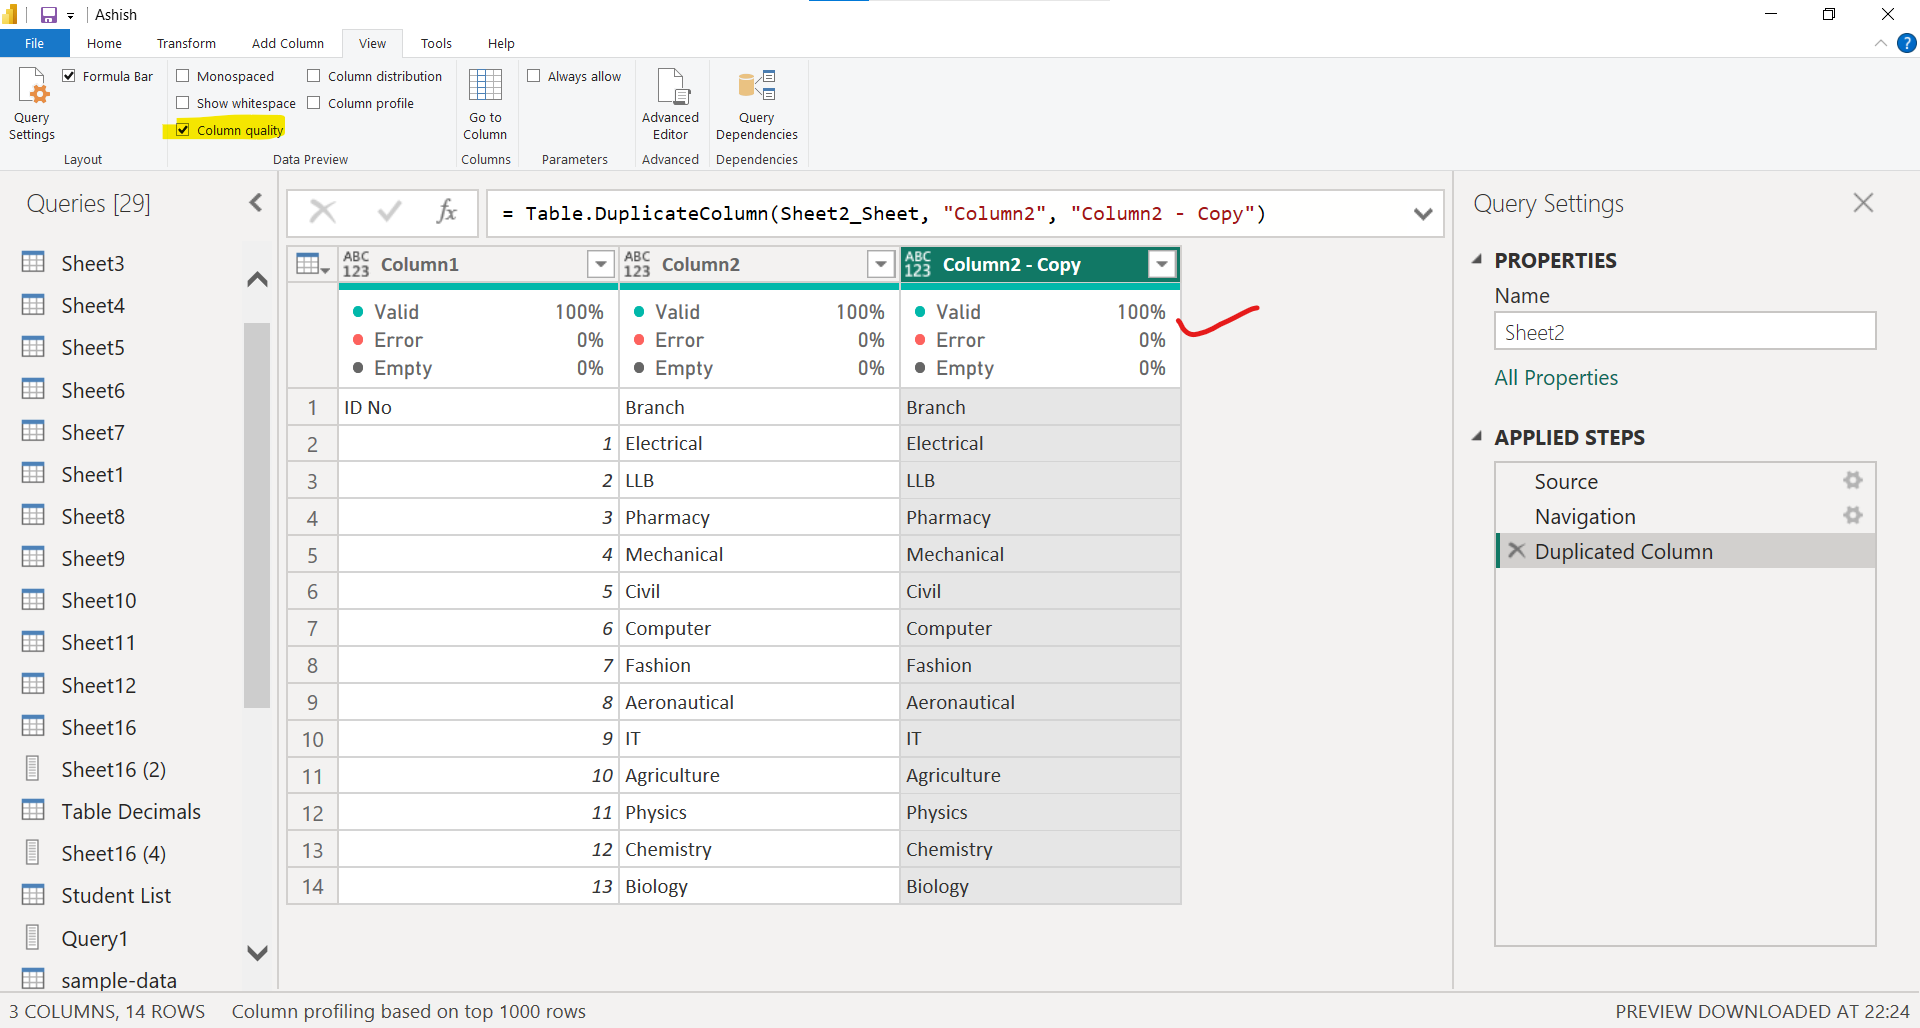1920x1028 pixels.
Task: Expand the formula bar
Action: pos(1422,214)
